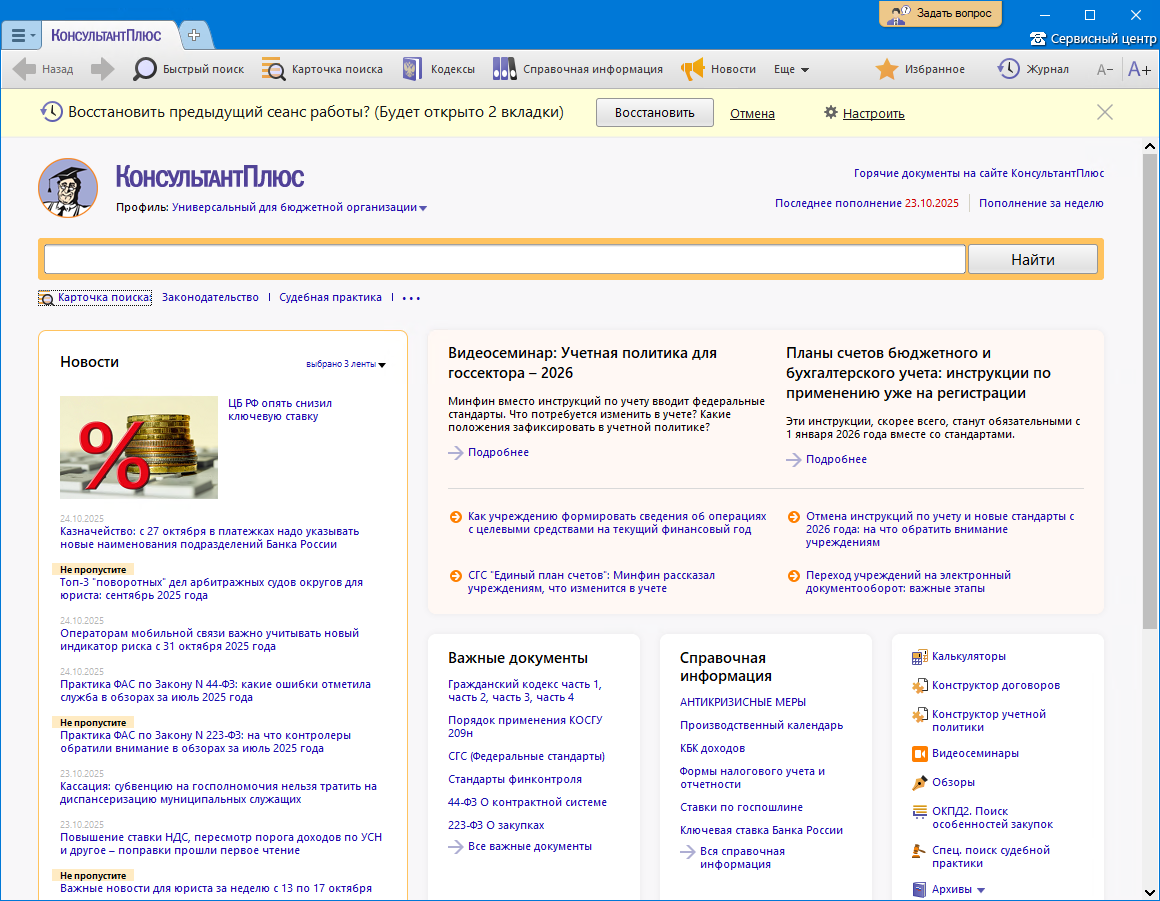Increase font size with A+ icon
Viewport: 1160px width, 901px height.
click(x=1139, y=69)
